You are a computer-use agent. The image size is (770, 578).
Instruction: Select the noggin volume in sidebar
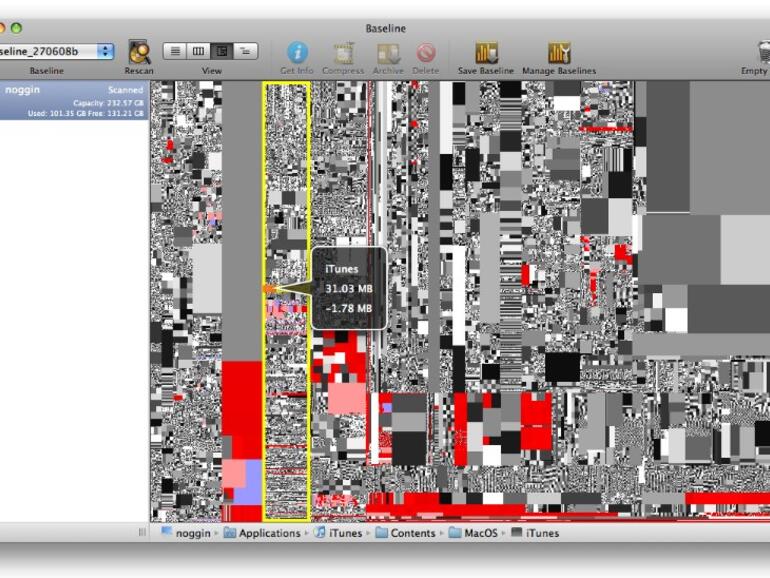74,101
